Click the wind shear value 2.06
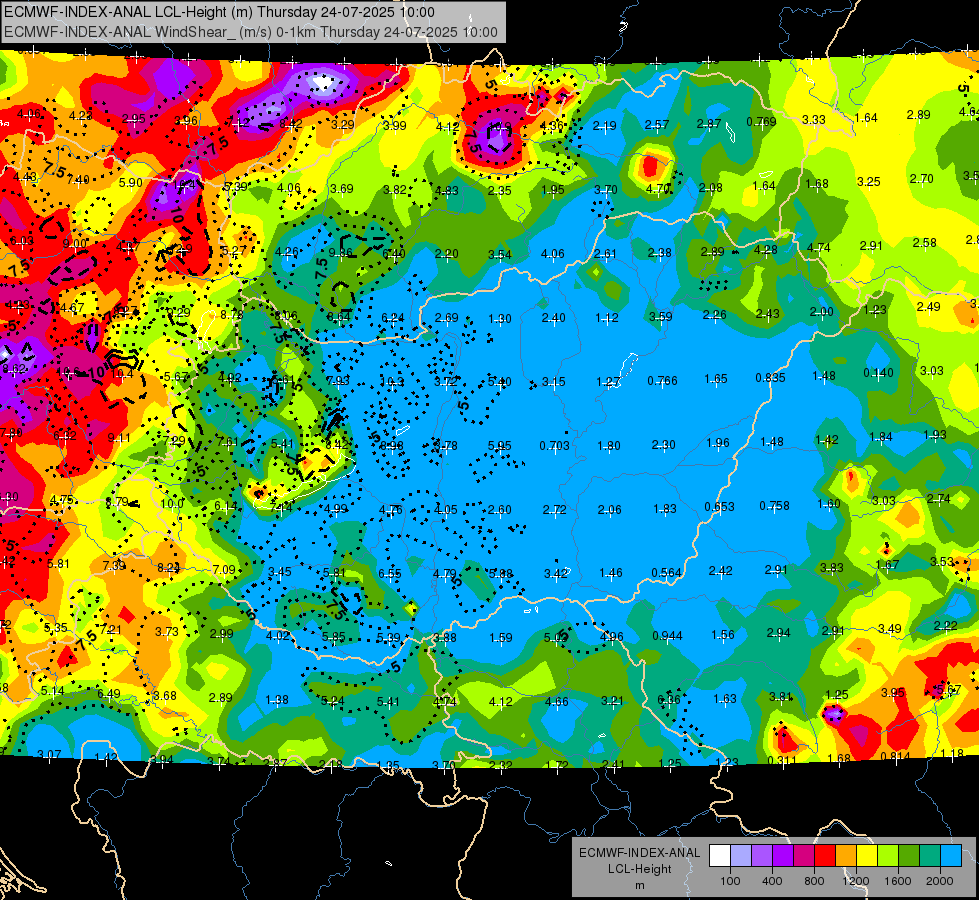Viewport: 979px width, 900px height. click(609, 510)
